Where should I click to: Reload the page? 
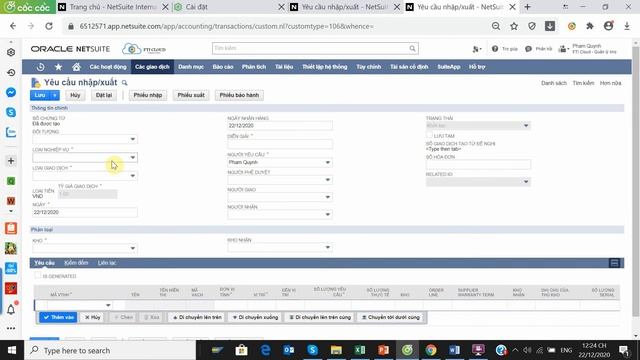coord(49,26)
